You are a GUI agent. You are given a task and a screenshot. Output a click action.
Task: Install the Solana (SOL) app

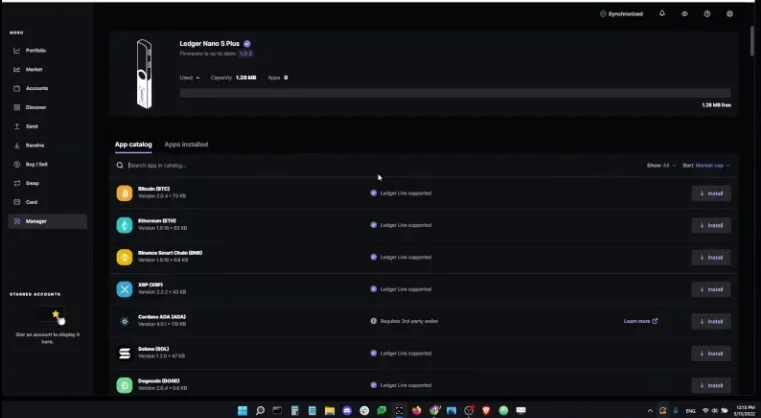click(711, 353)
